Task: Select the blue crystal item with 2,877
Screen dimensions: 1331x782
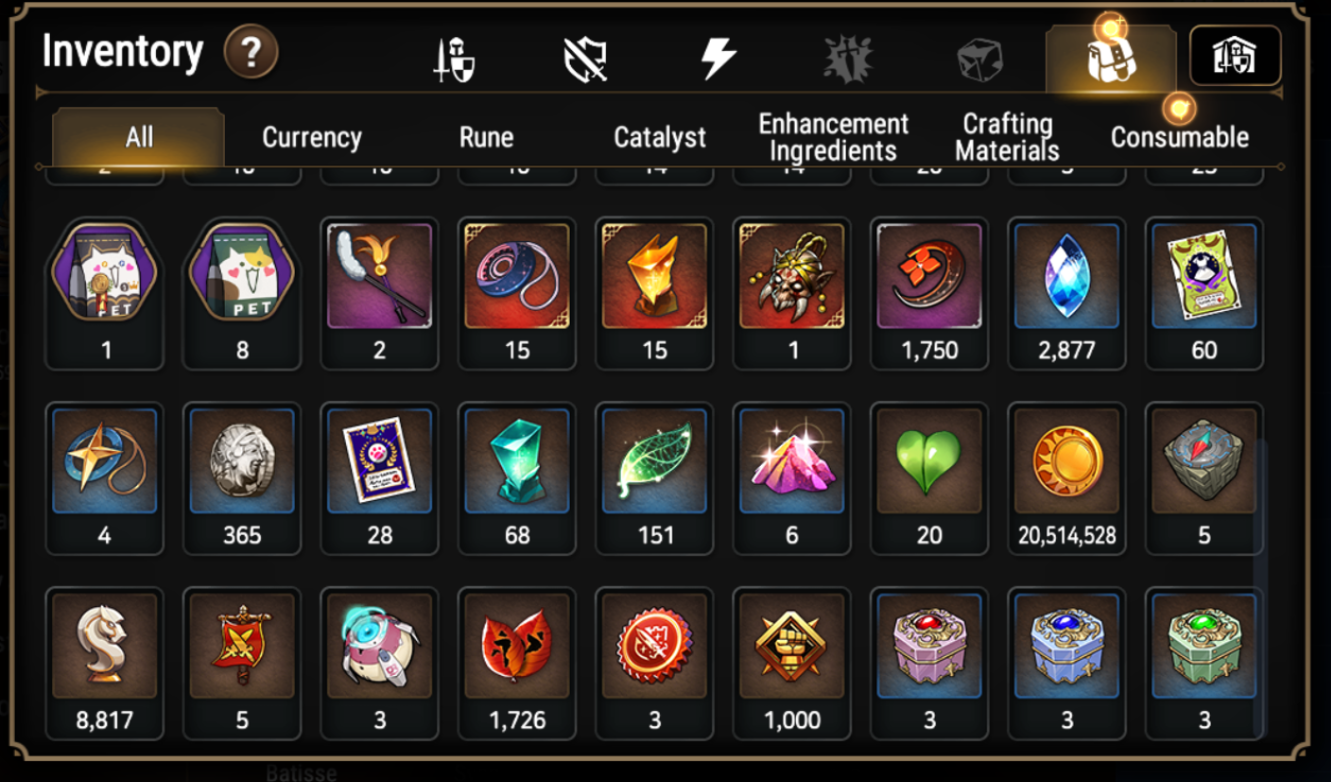Action: 1067,293
